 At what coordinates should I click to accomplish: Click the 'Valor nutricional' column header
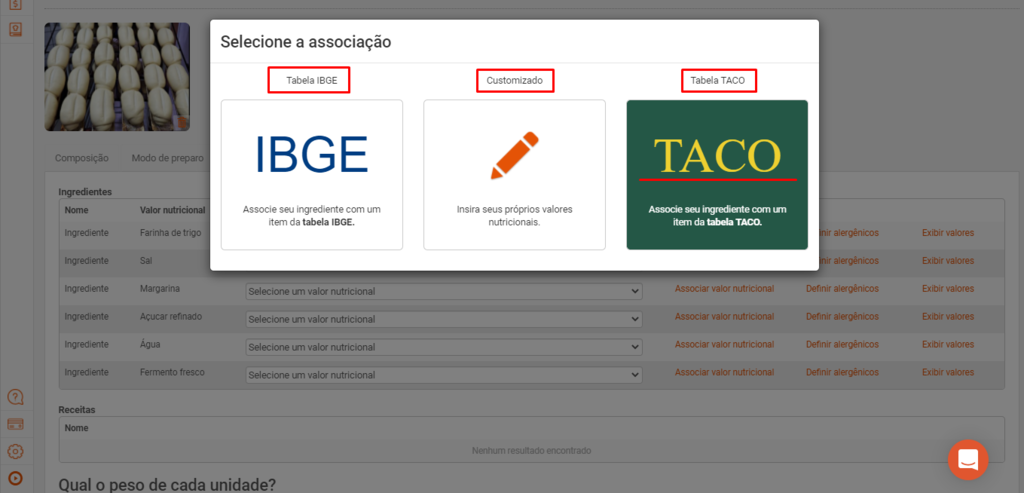click(x=172, y=210)
